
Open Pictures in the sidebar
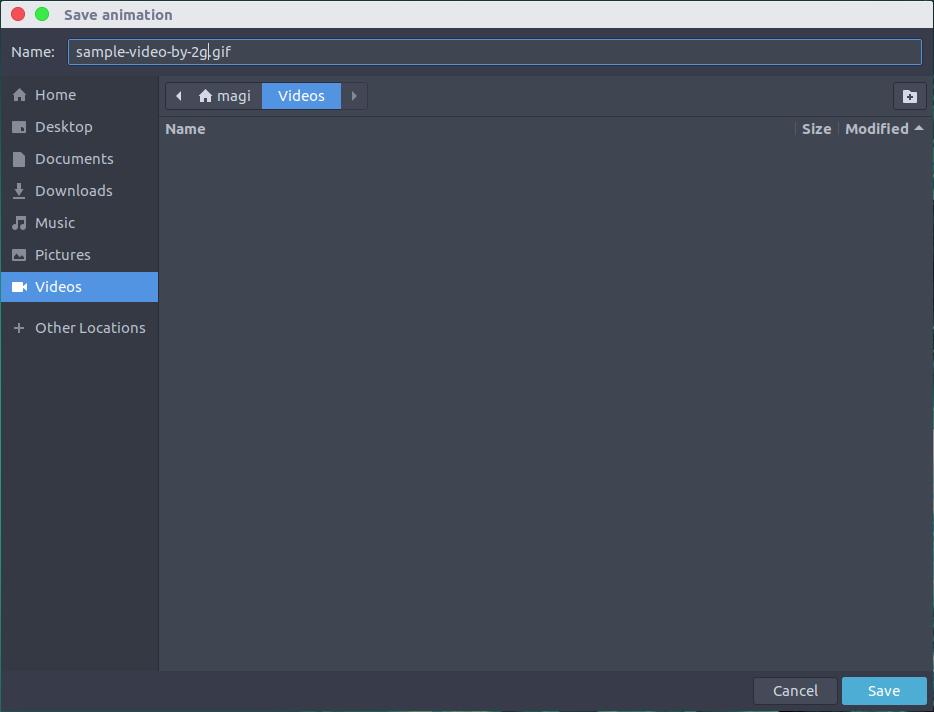pyautogui.click(x=79, y=255)
